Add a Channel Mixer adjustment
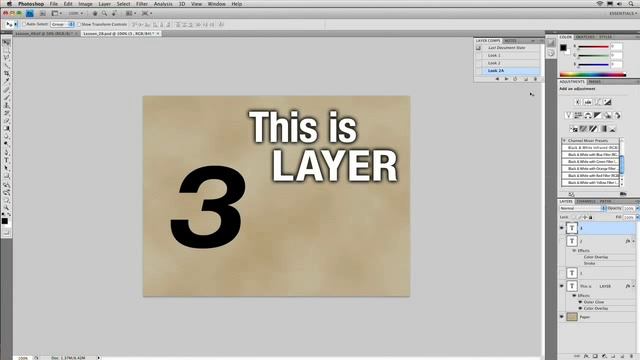 [617, 116]
